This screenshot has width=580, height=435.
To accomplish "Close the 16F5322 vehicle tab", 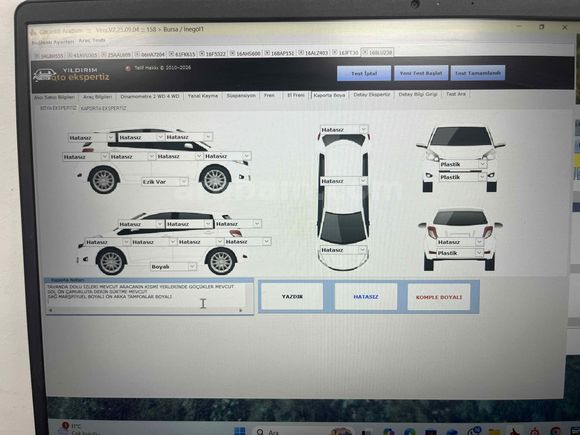I will pyautogui.click(x=202, y=54).
